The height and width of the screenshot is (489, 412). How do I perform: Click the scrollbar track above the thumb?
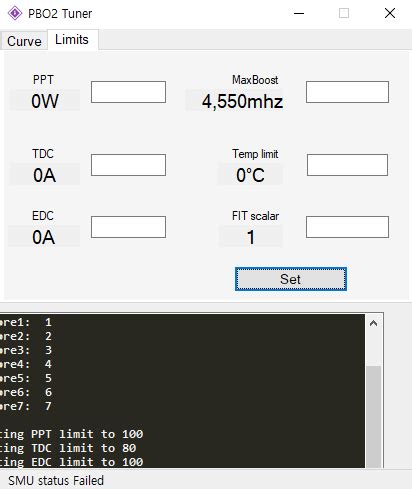(x=373, y=348)
